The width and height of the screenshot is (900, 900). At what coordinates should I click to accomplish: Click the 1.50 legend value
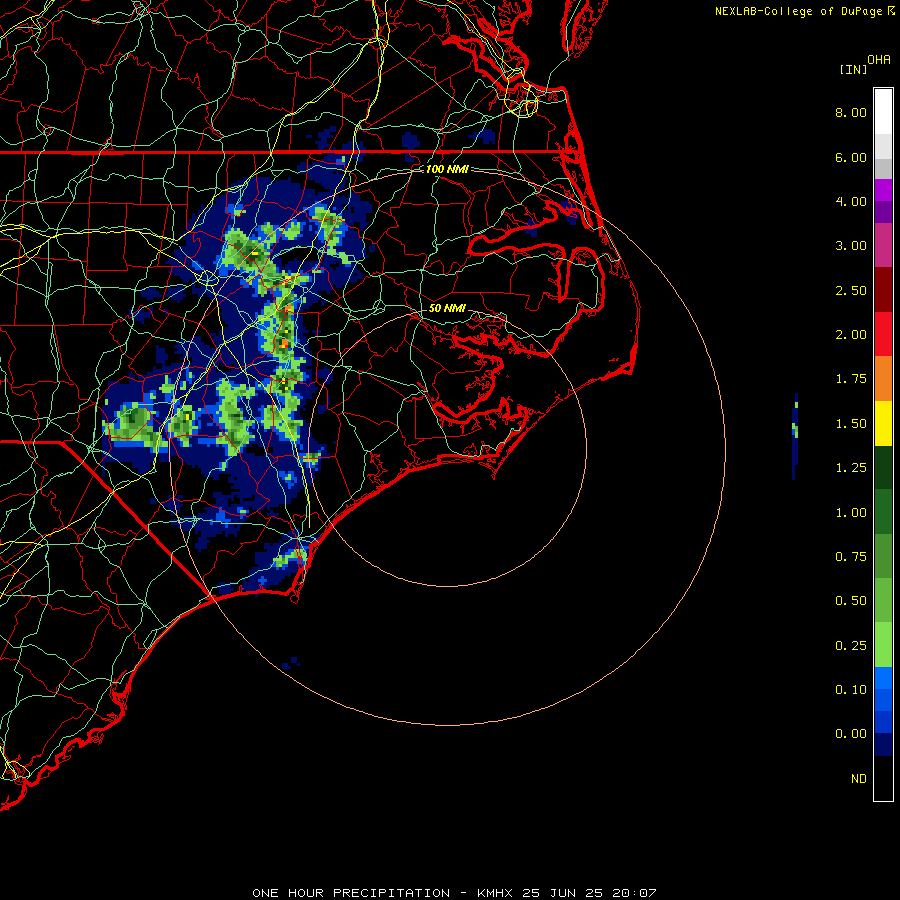[851, 424]
